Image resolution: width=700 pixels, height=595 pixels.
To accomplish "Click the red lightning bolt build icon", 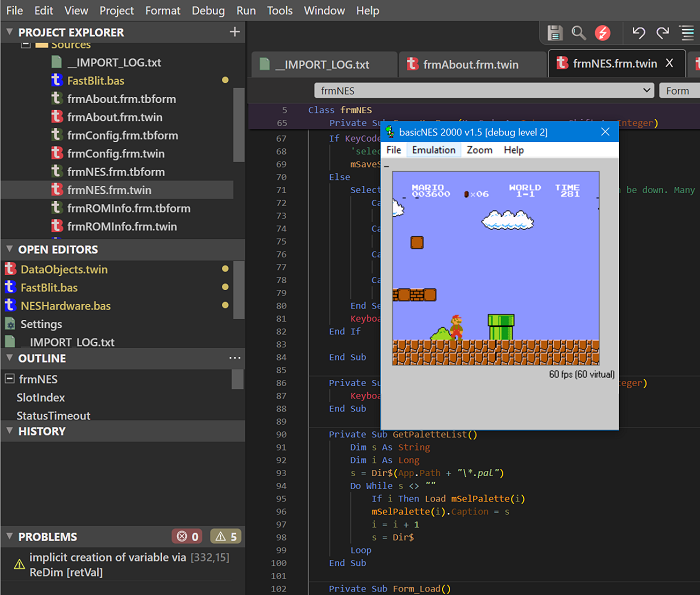I will click(x=603, y=33).
